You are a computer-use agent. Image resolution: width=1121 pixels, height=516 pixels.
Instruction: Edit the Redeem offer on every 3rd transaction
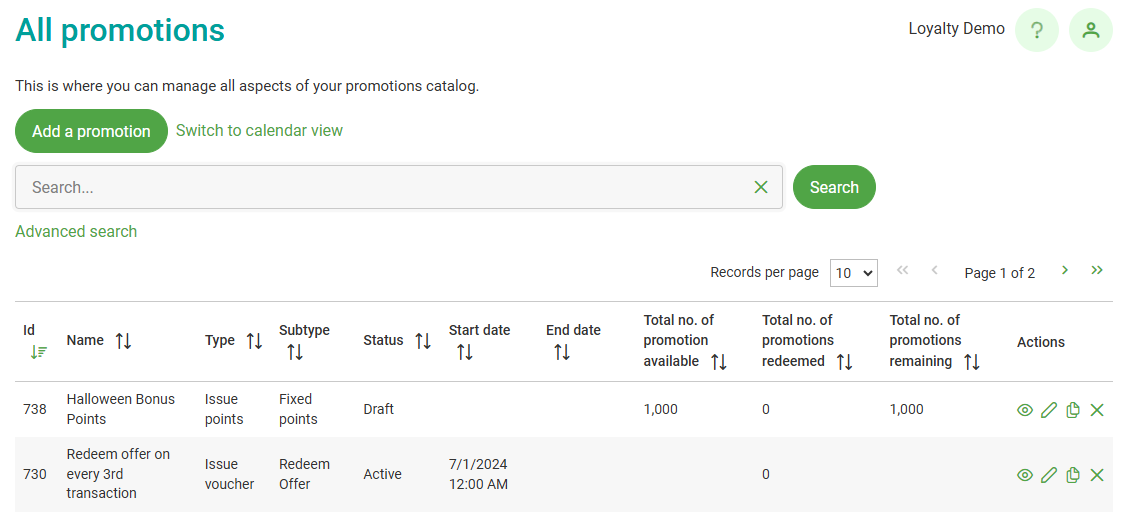click(x=1049, y=475)
